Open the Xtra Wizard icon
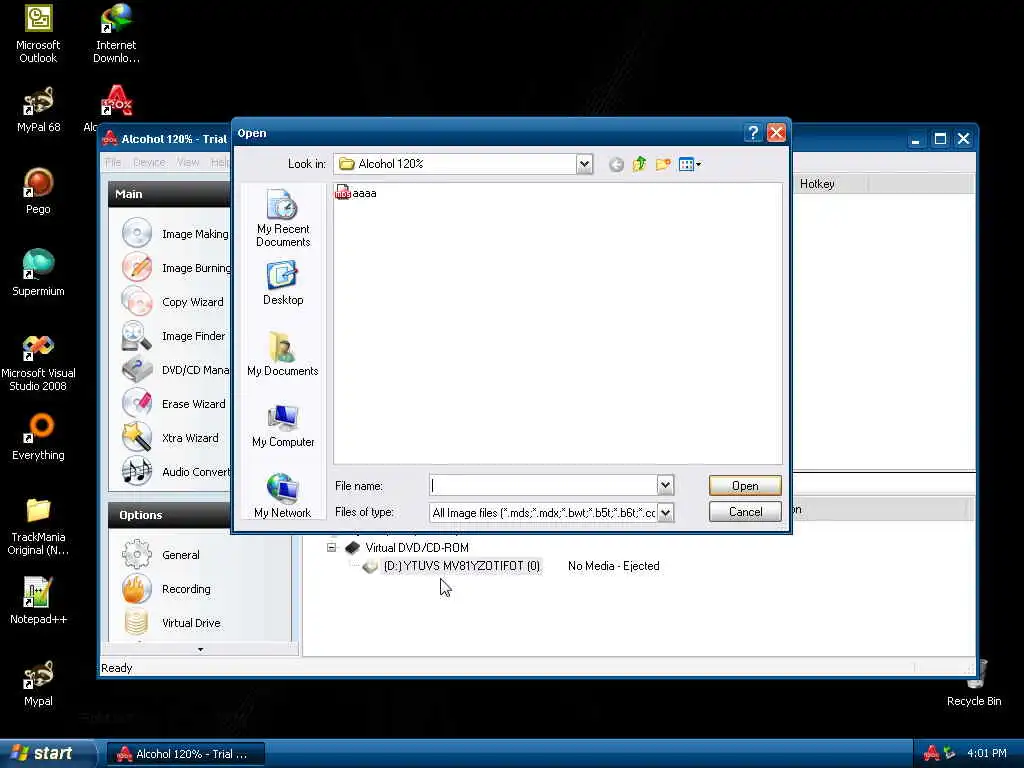Viewport: 1024px width, 768px height. [x=136, y=437]
